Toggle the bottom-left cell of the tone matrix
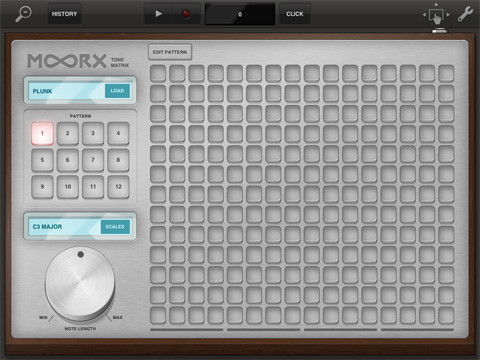This screenshot has width=480, height=360. 158,315
